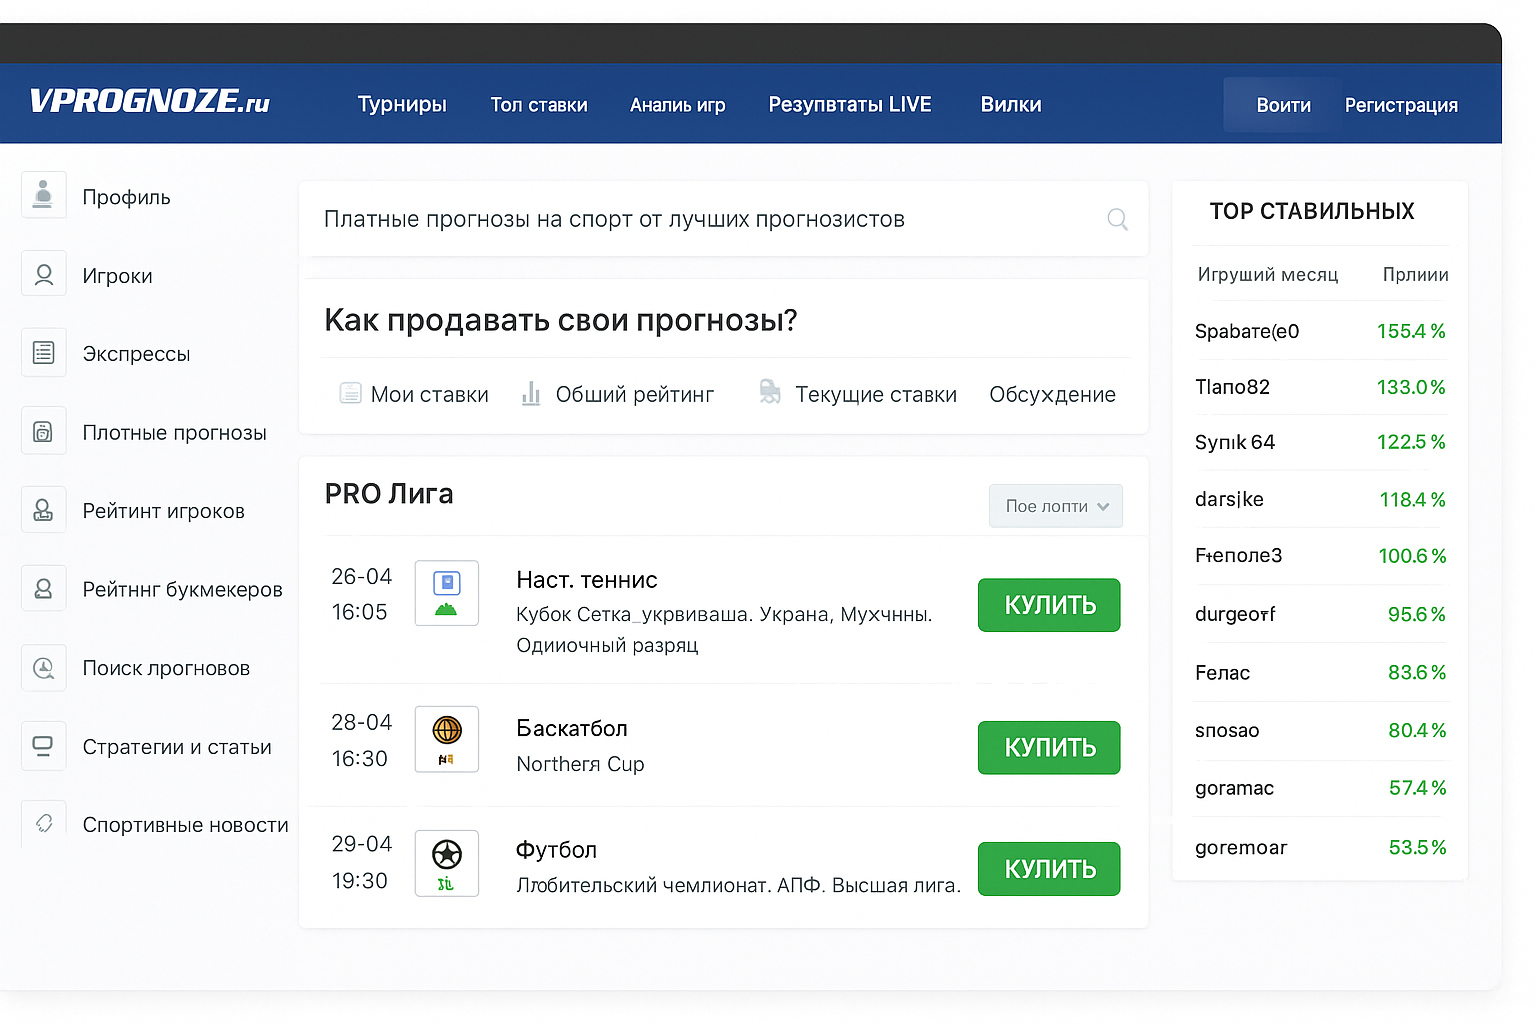The height and width of the screenshot is (1024, 1536).
Task: Open the Текущие ставки tab
Action: pyautogui.click(x=858, y=395)
